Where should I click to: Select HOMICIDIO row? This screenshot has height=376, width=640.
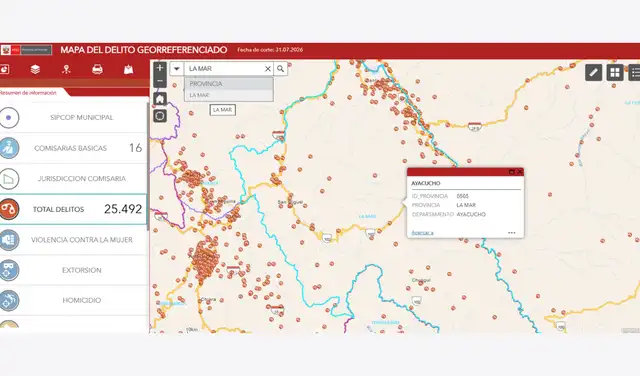tap(73, 300)
